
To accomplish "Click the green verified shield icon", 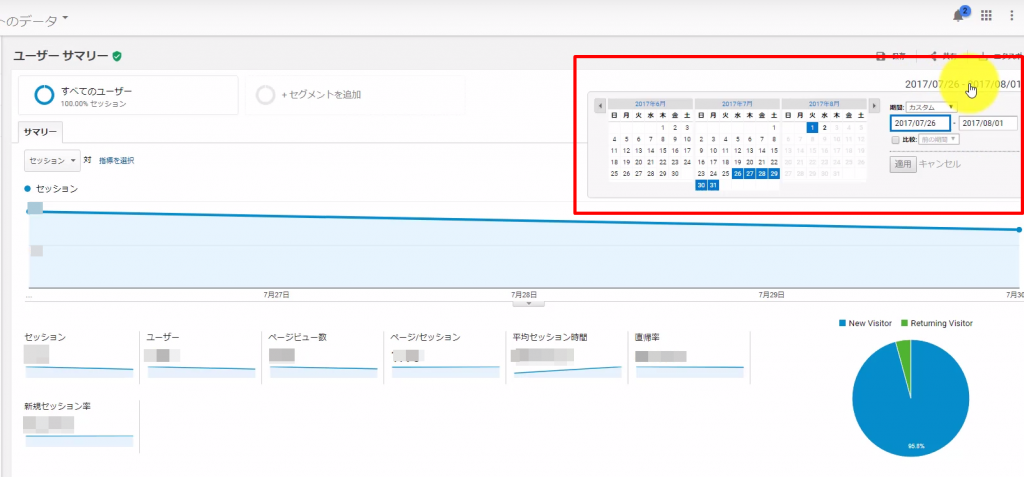I will click(x=117, y=56).
